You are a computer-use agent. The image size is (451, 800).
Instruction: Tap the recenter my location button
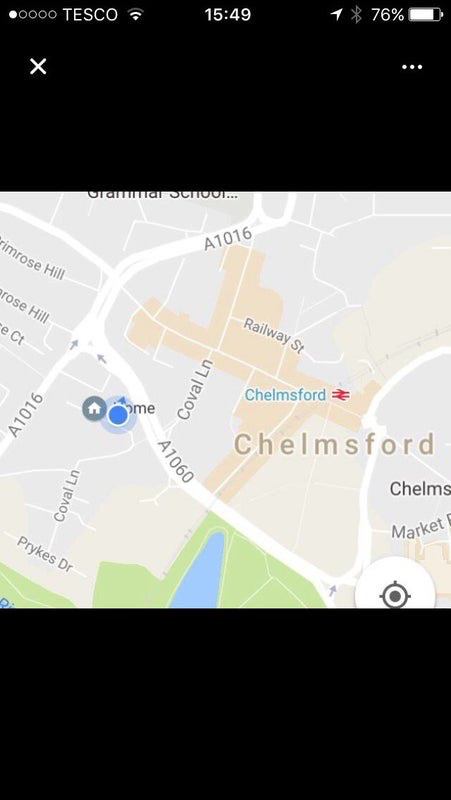pyautogui.click(x=395, y=594)
